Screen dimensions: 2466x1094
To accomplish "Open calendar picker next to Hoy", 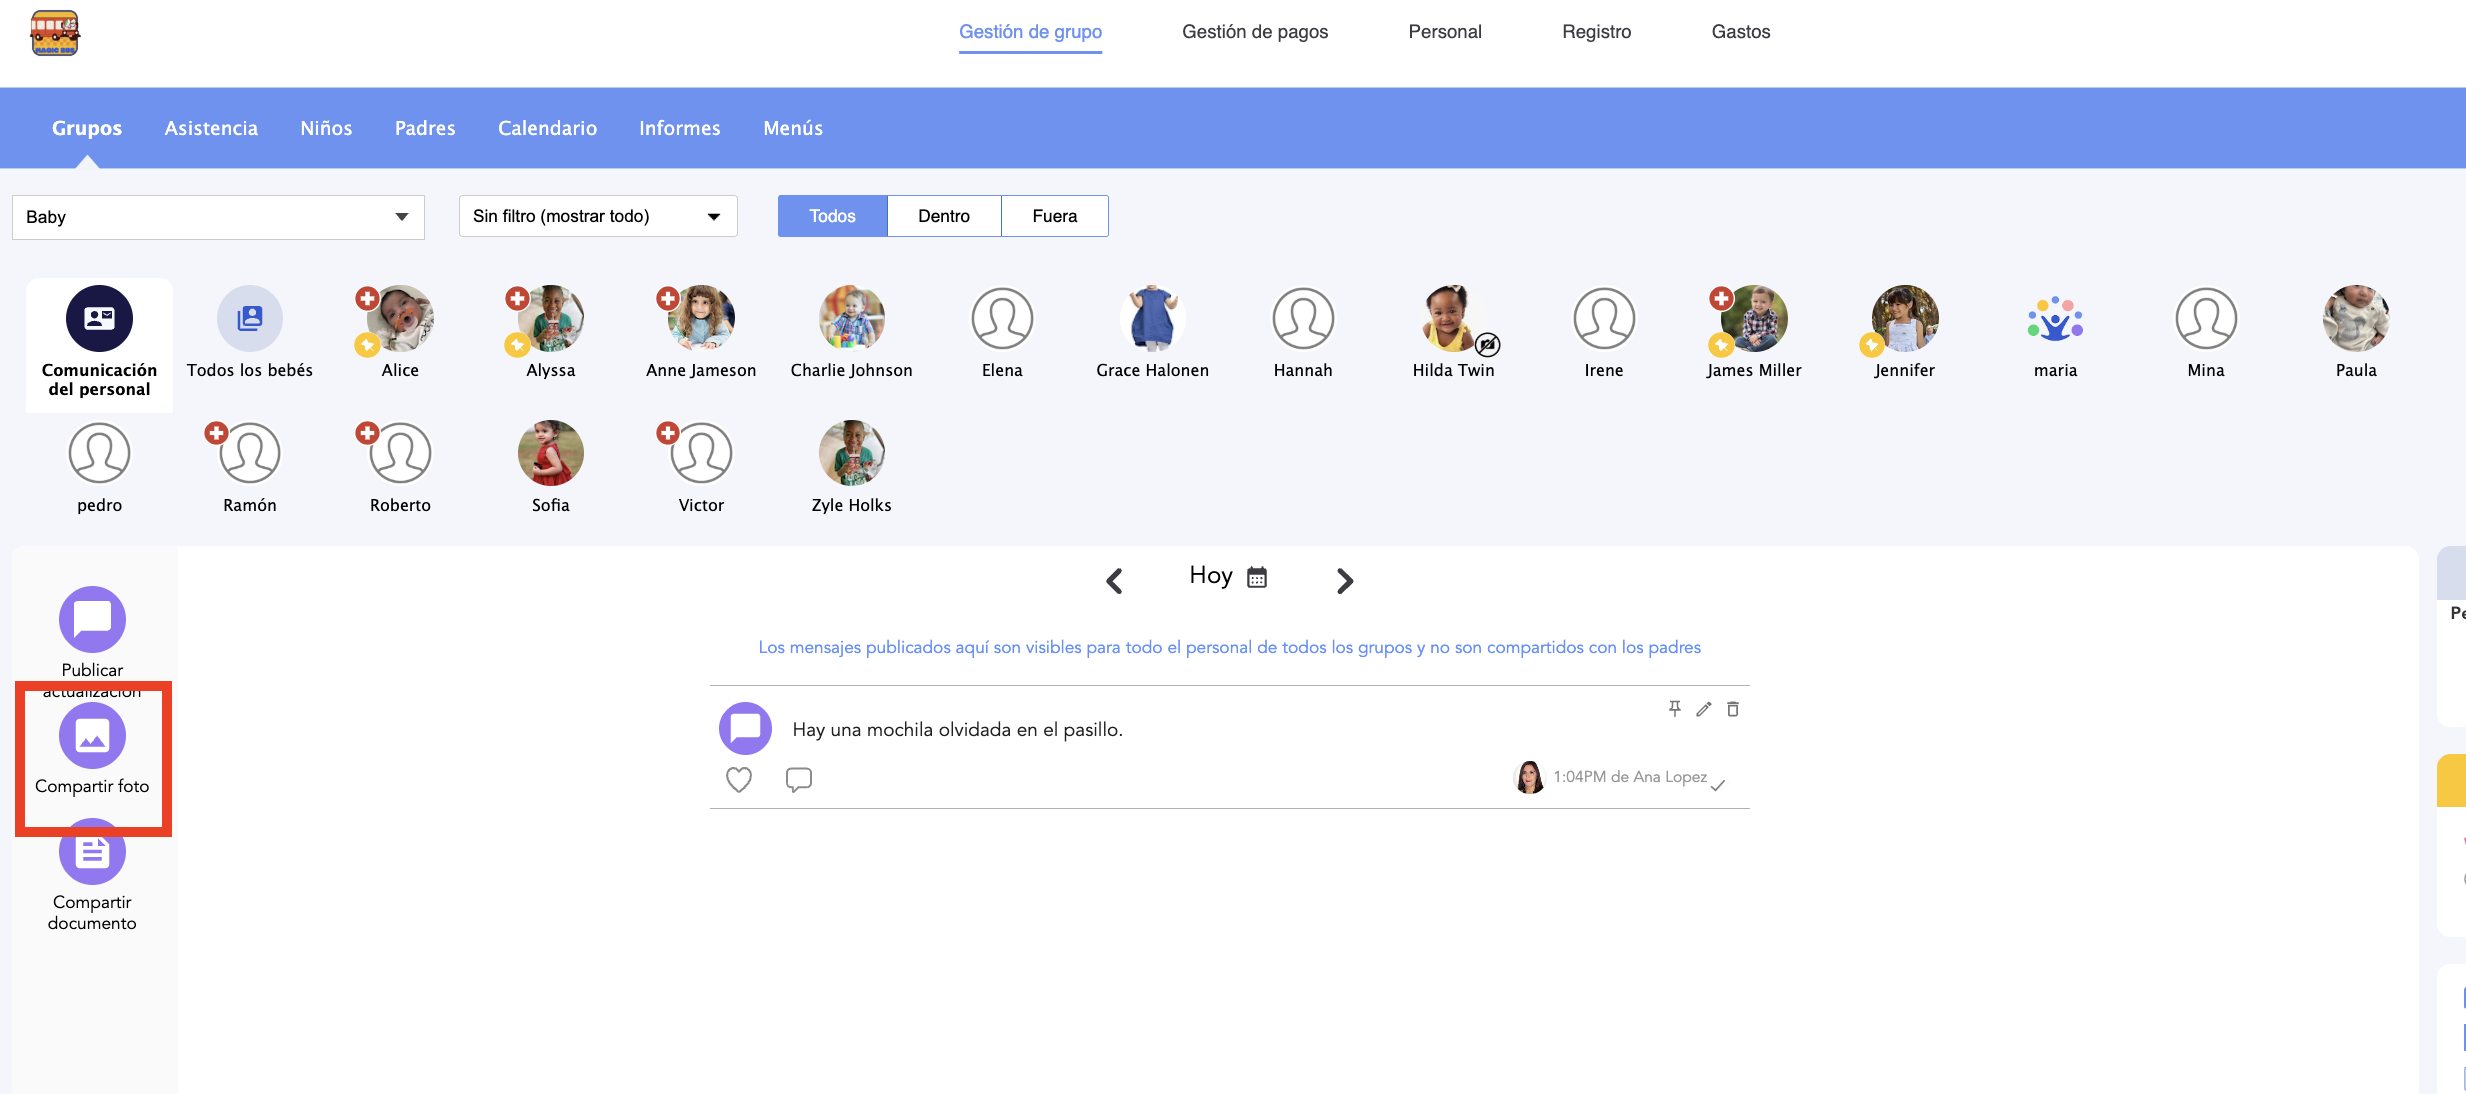I will [x=1257, y=577].
